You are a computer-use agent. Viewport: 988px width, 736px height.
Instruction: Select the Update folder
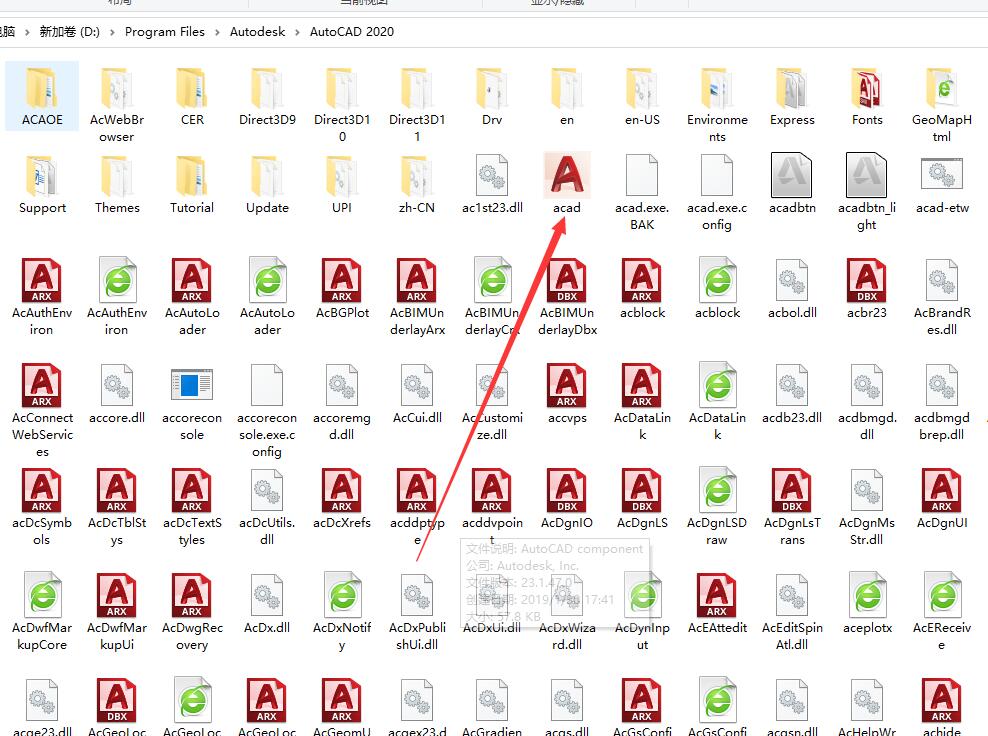pyautogui.click(x=267, y=184)
